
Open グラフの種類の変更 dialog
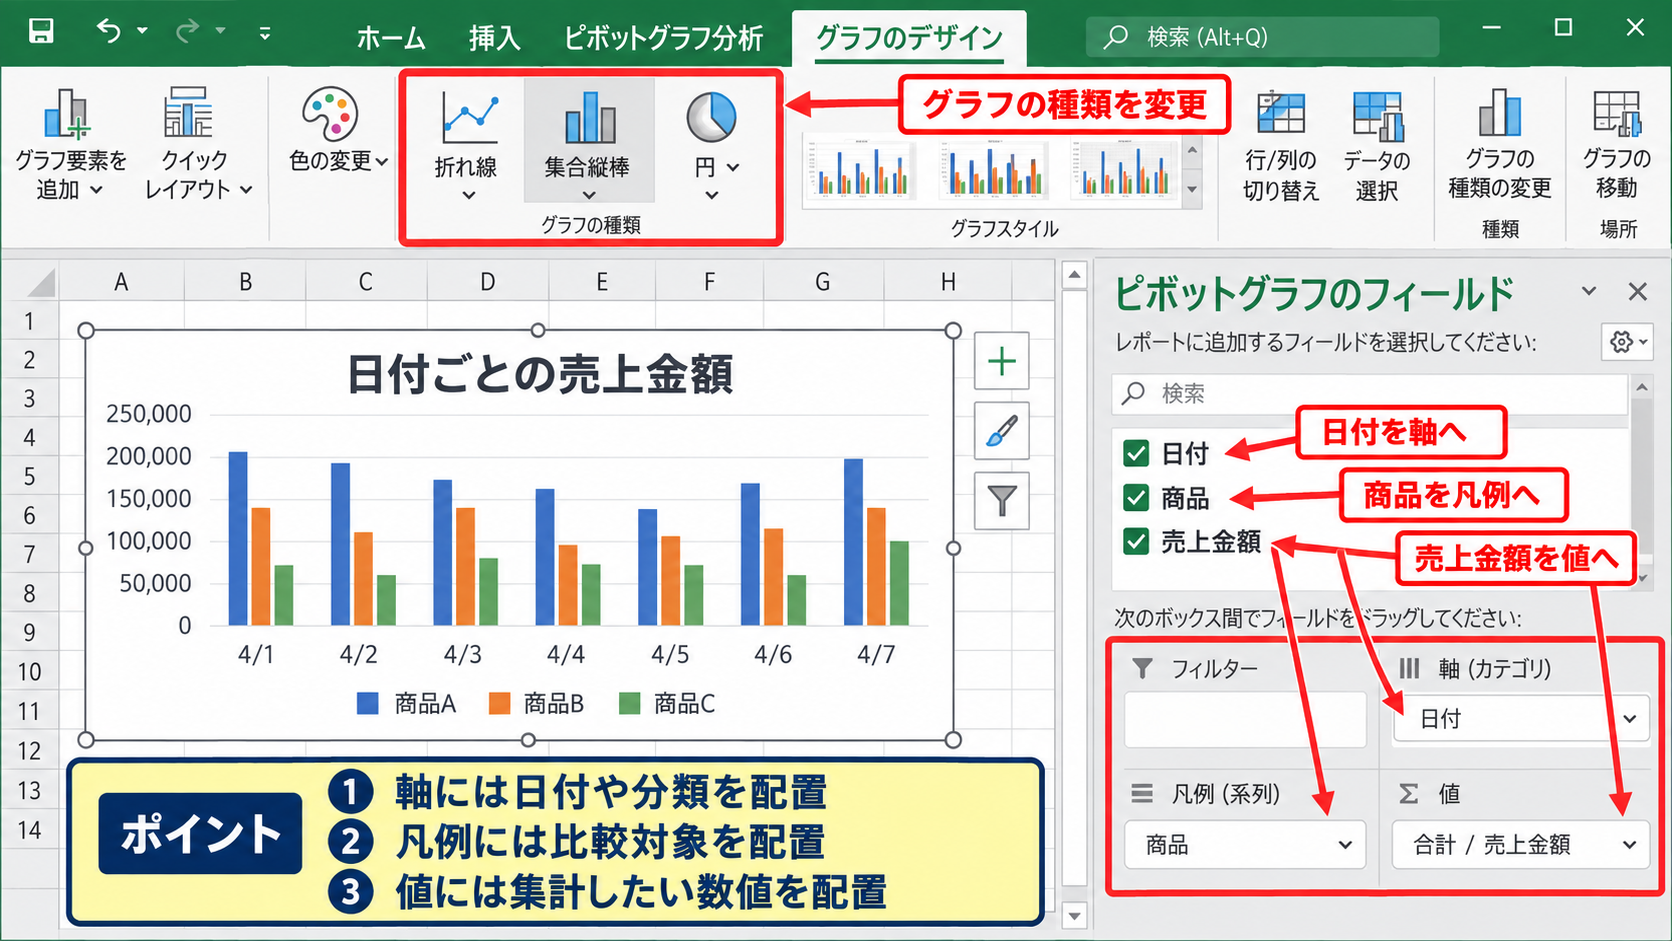[x=1500, y=144]
